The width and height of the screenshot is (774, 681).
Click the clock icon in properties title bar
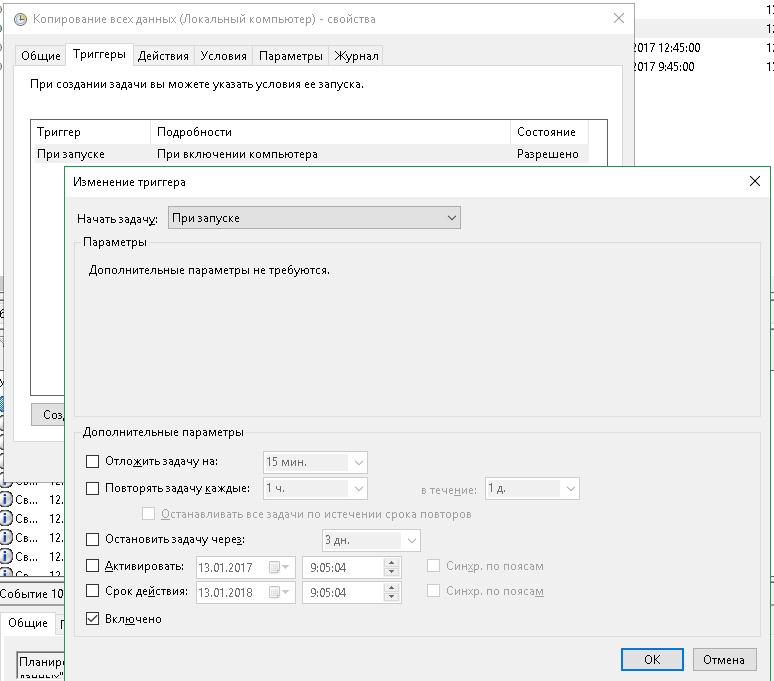point(20,19)
